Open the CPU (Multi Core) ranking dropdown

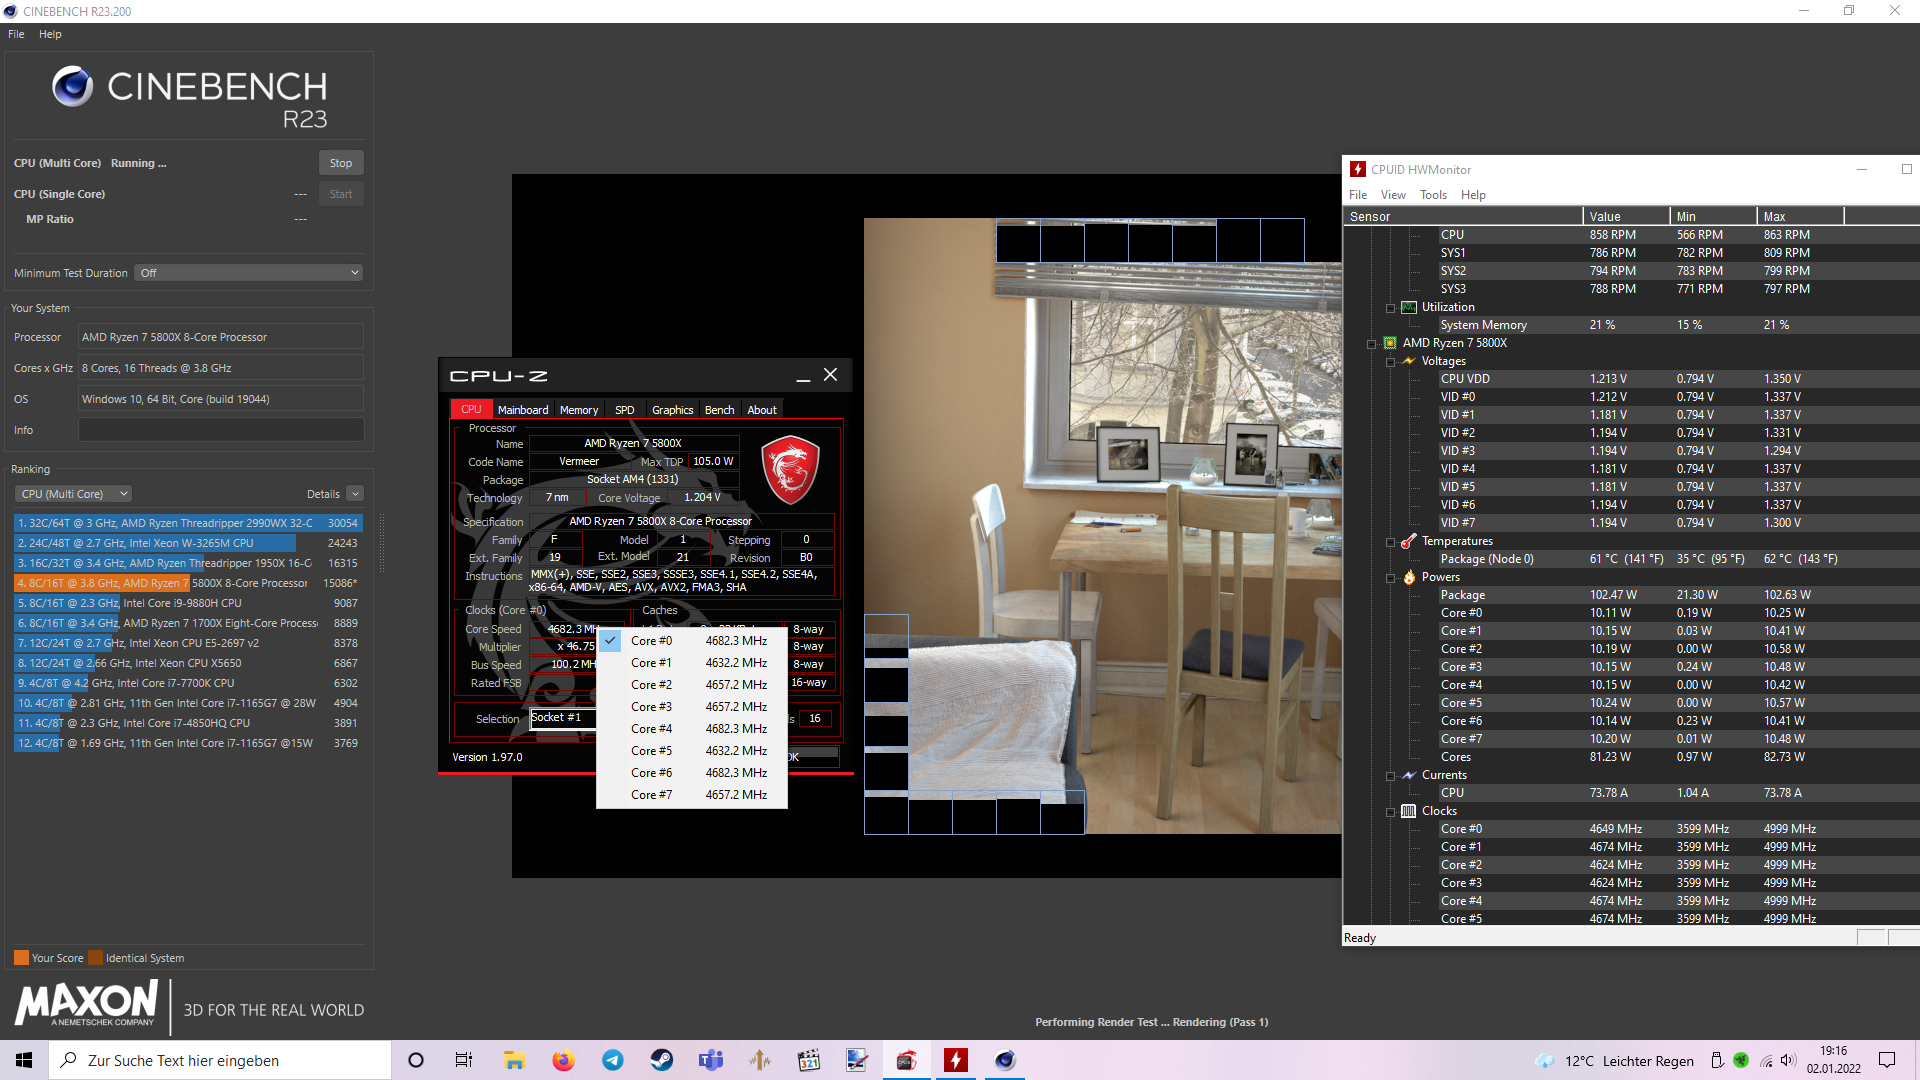click(73, 494)
